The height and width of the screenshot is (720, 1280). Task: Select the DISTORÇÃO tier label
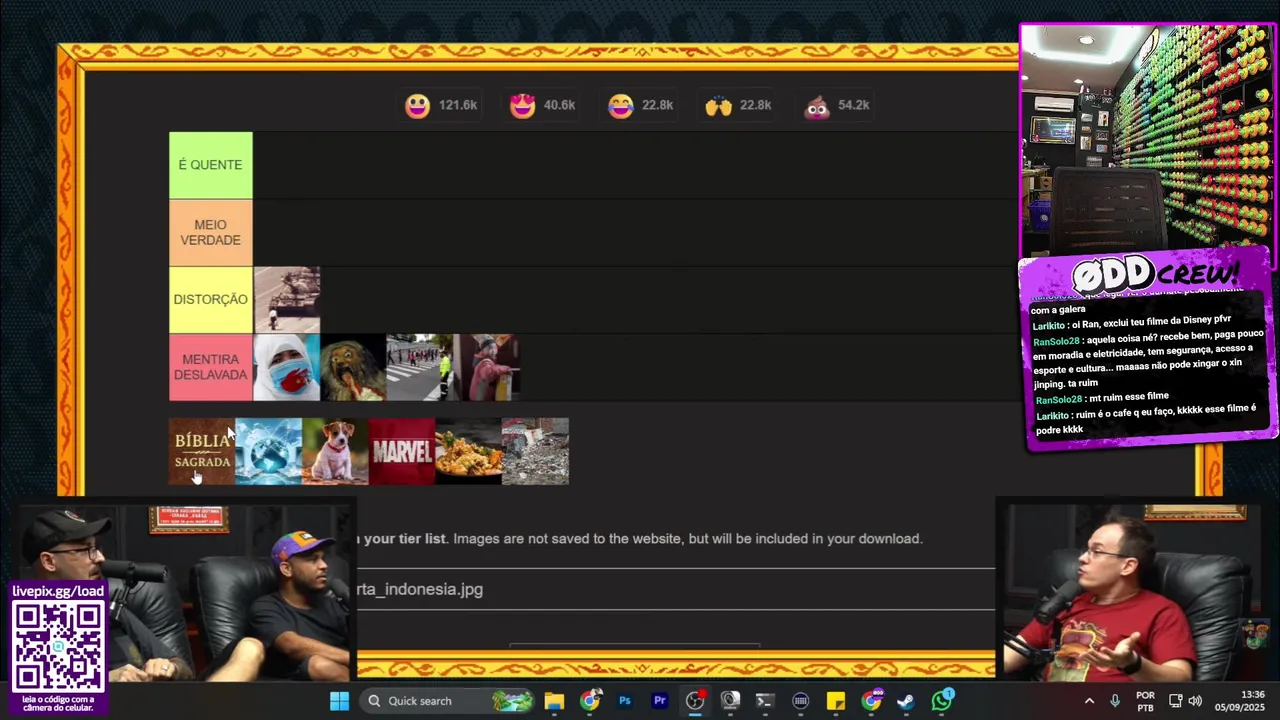210,299
